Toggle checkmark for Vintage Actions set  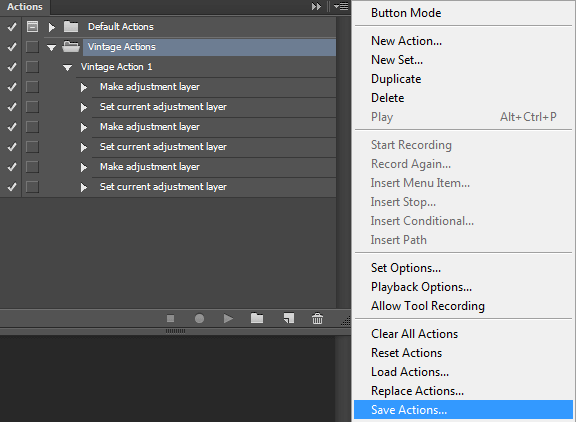(x=12, y=47)
